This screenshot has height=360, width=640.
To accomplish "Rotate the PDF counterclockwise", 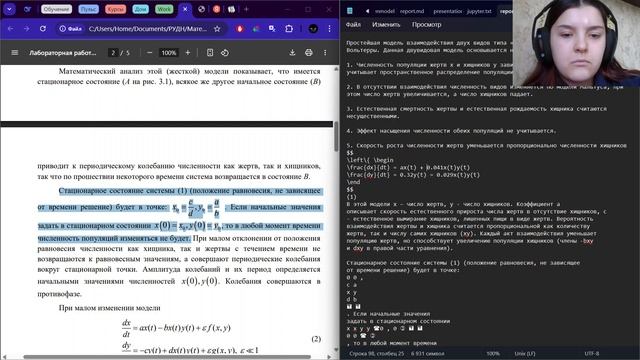I will [x=225, y=53].
